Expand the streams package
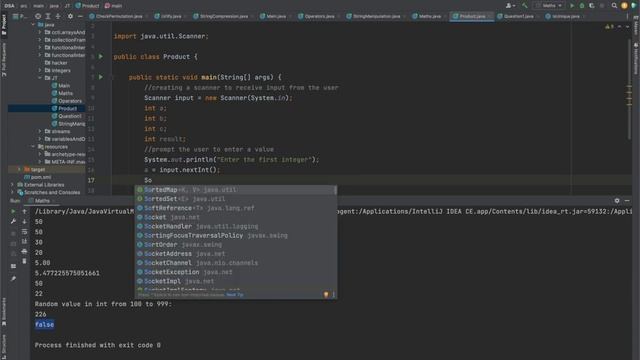 [x=40, y=131]
